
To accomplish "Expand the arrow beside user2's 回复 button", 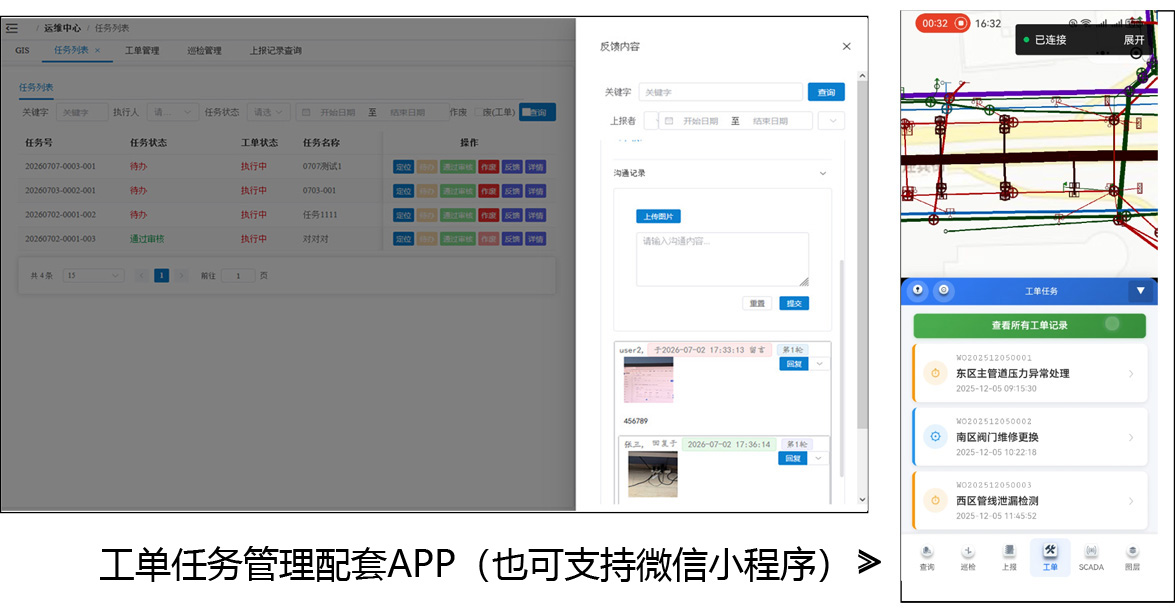I will 819,364.
